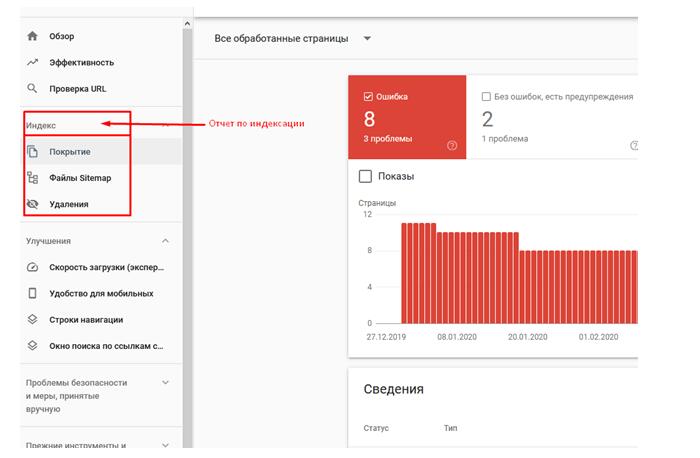The height and width of the screenshot is (458, 700).
Task: Collapse the Улучшения section
Action: [x=165, y=241]
